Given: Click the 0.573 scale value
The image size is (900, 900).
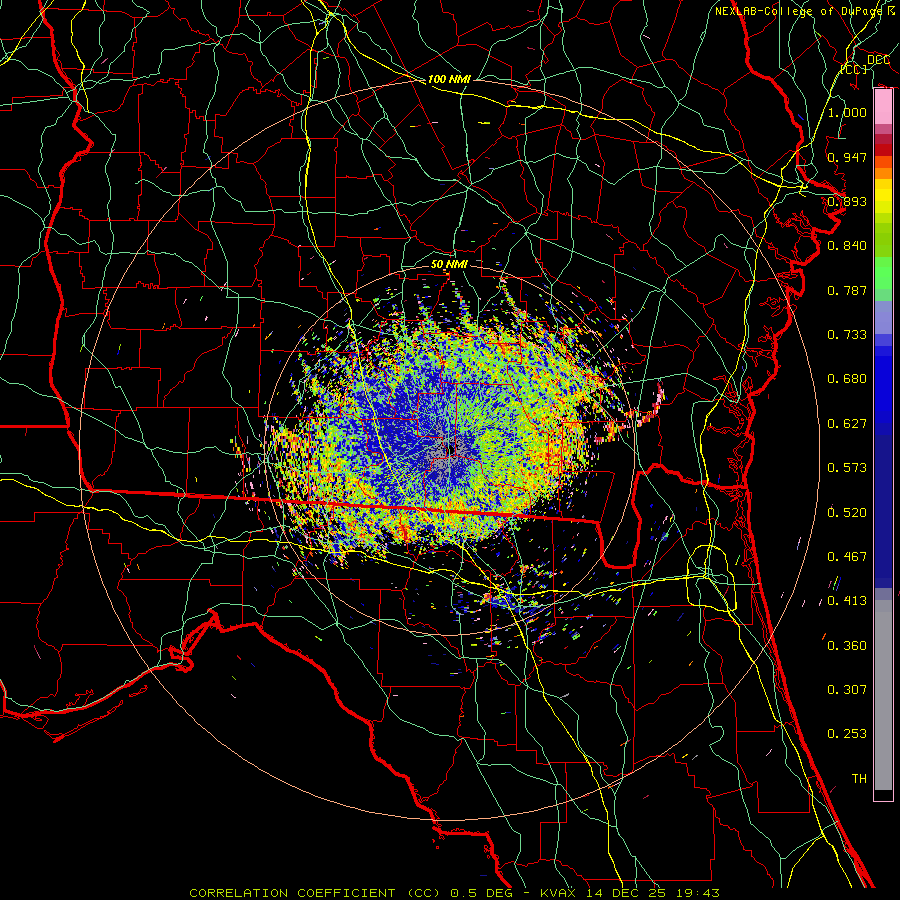Looking at the screenshot, I should click(847, 468).
